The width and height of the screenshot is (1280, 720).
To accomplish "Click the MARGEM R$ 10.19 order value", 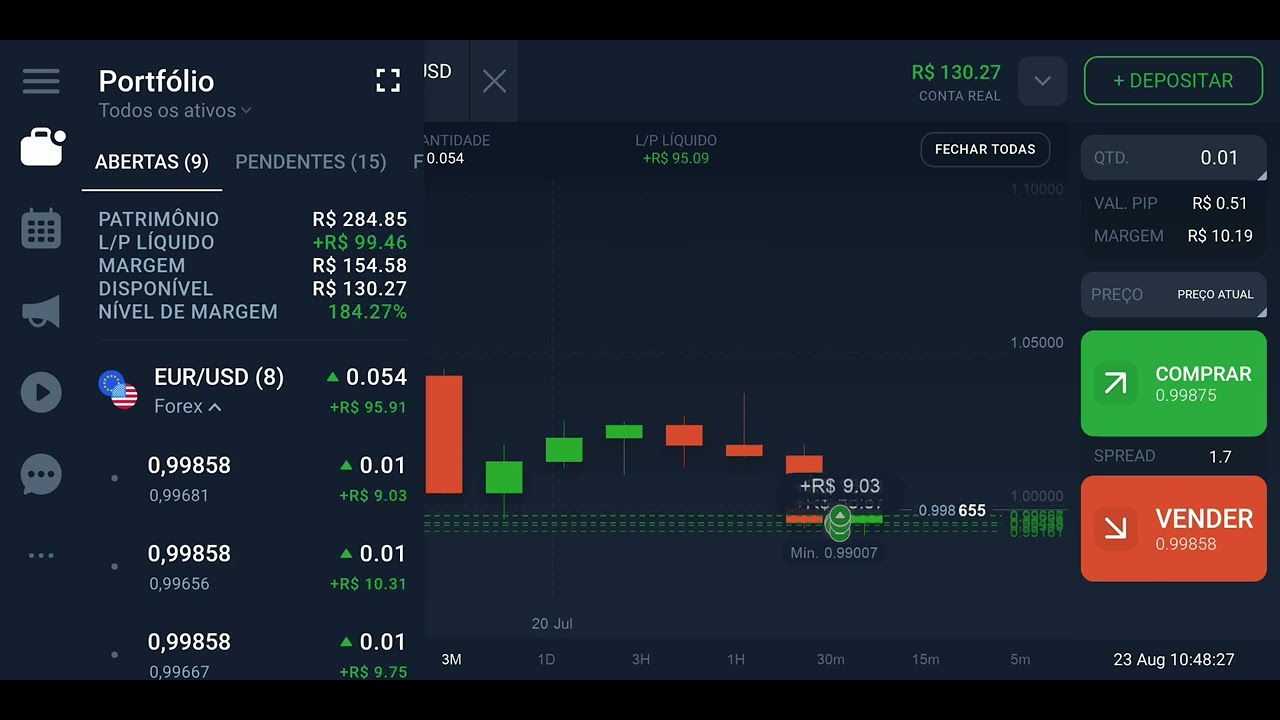I will point(1220,236).
